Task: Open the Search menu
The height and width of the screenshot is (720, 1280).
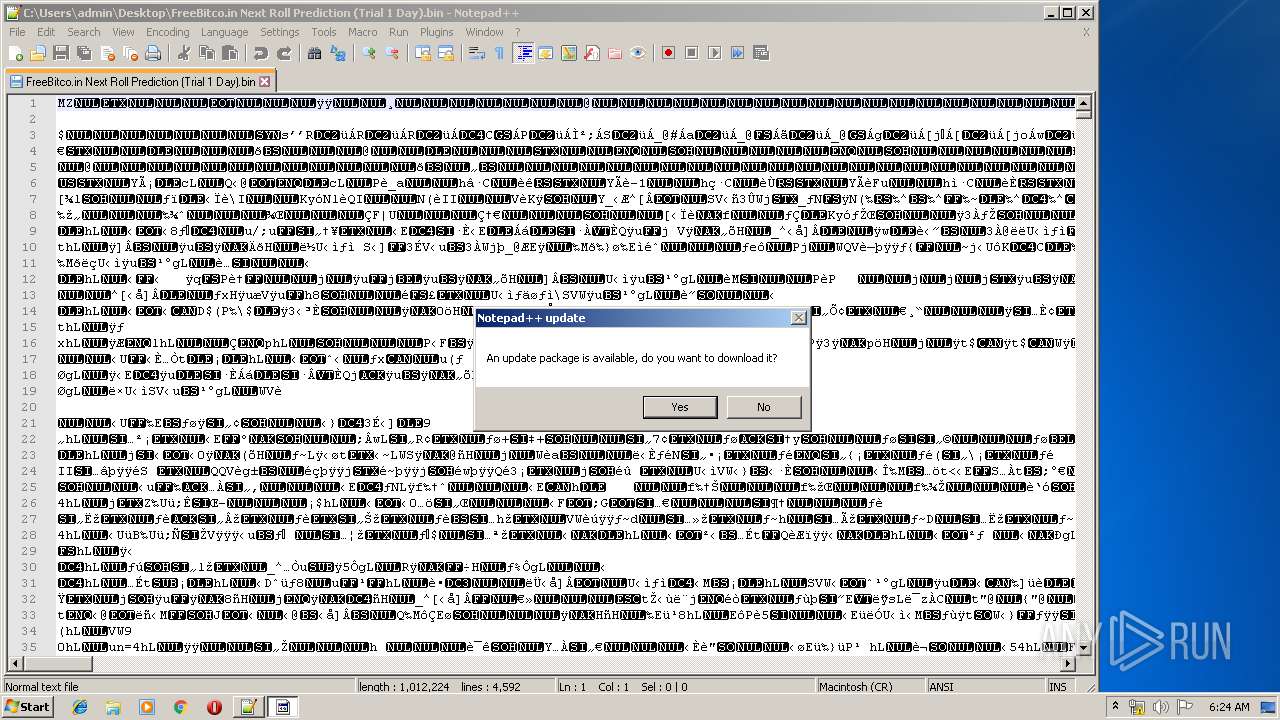Action: [x=84, y=32]
